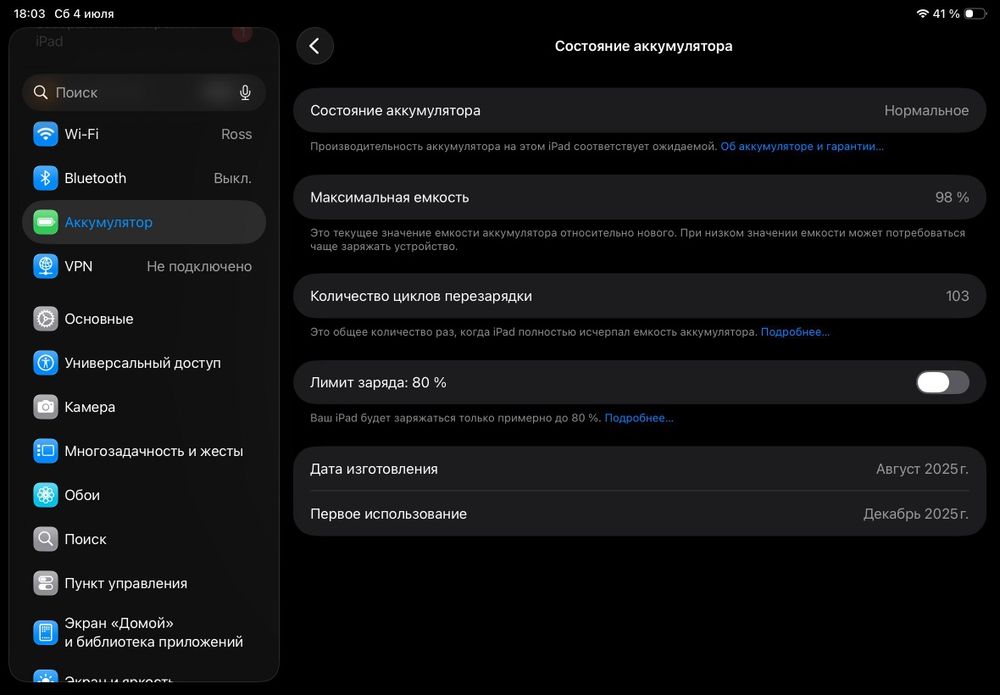Tap the General gear icon

point(45,319)
